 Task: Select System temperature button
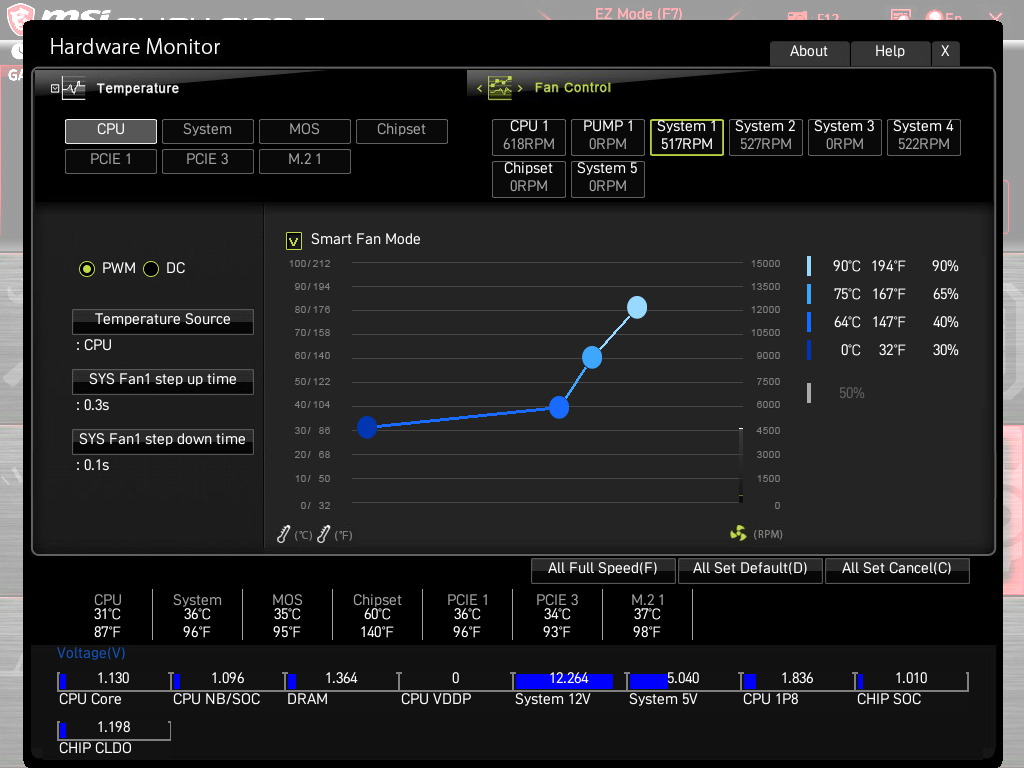(207, 131)
